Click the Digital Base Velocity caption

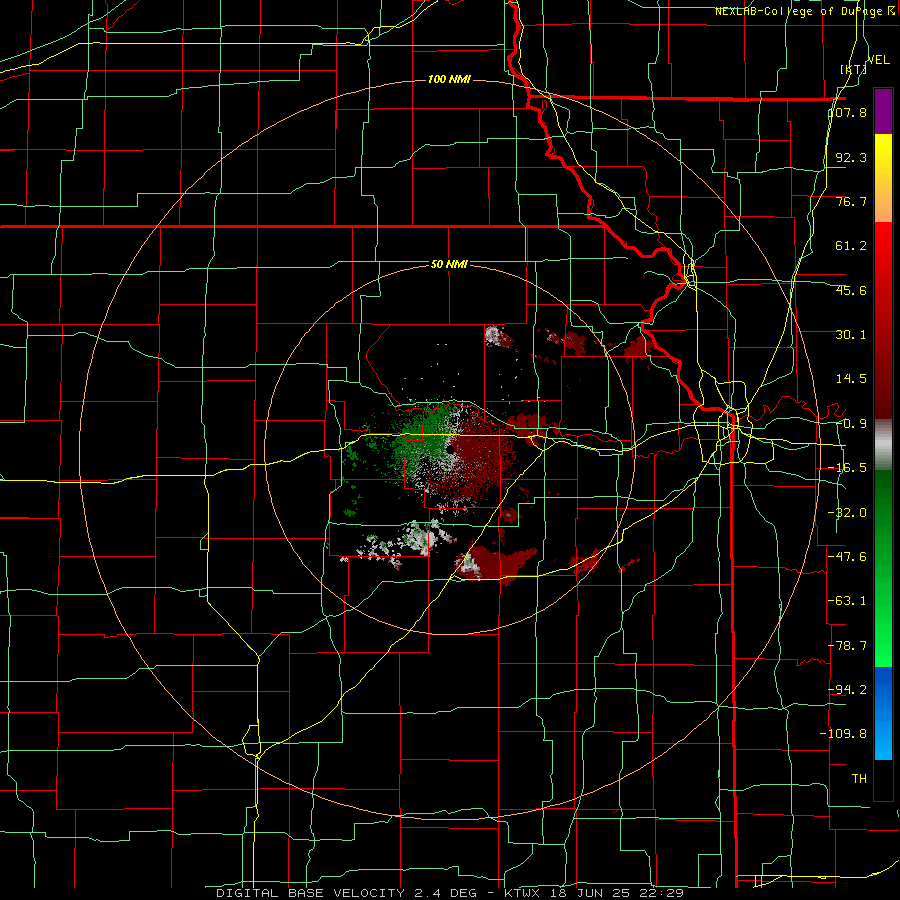point(450,893)
